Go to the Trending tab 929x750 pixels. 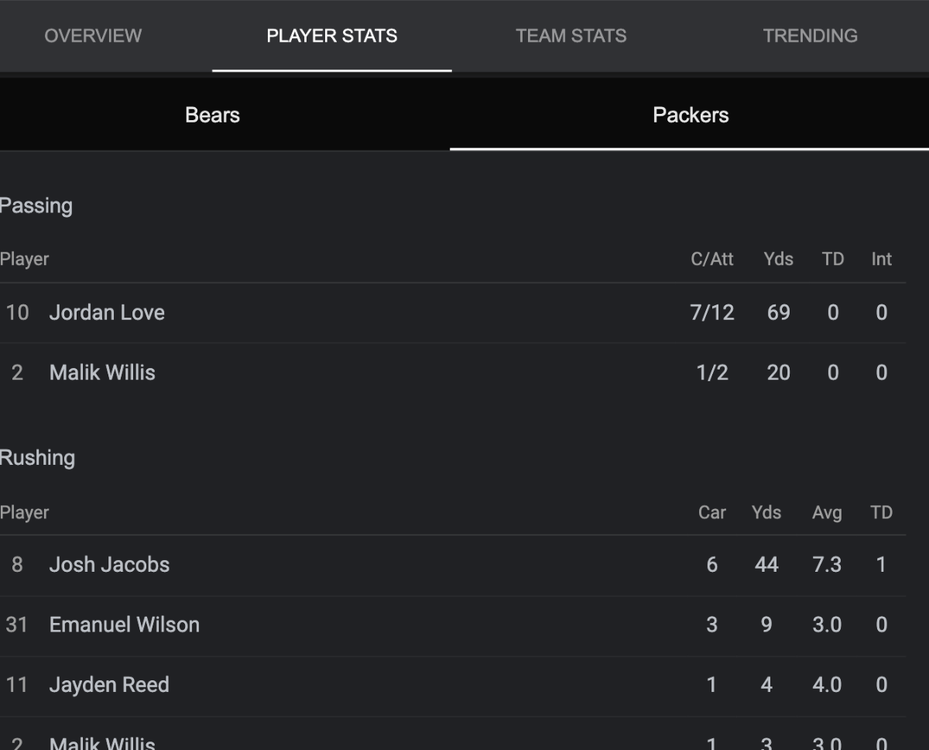click(810, 36)
